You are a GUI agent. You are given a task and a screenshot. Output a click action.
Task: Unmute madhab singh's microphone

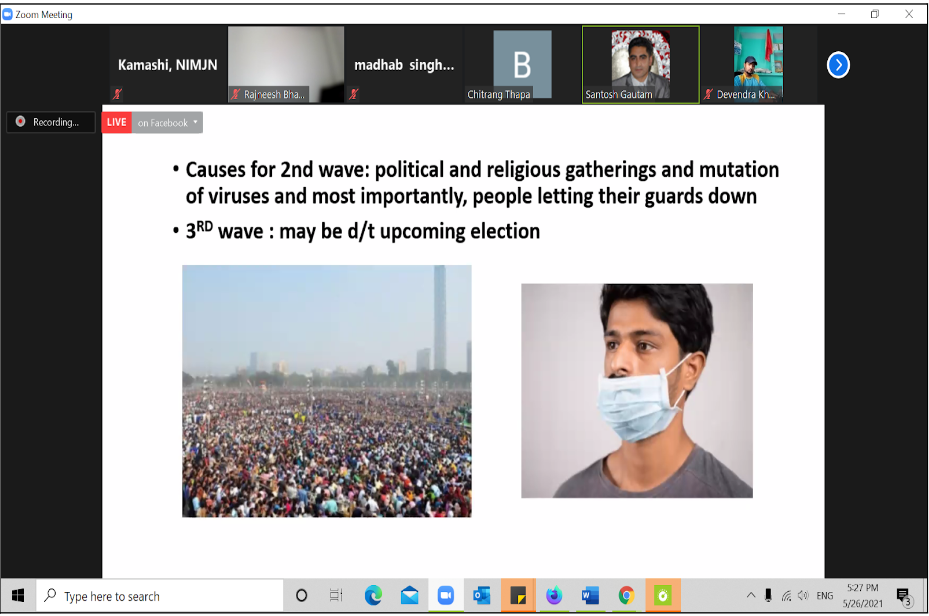[x=352, y=94]
